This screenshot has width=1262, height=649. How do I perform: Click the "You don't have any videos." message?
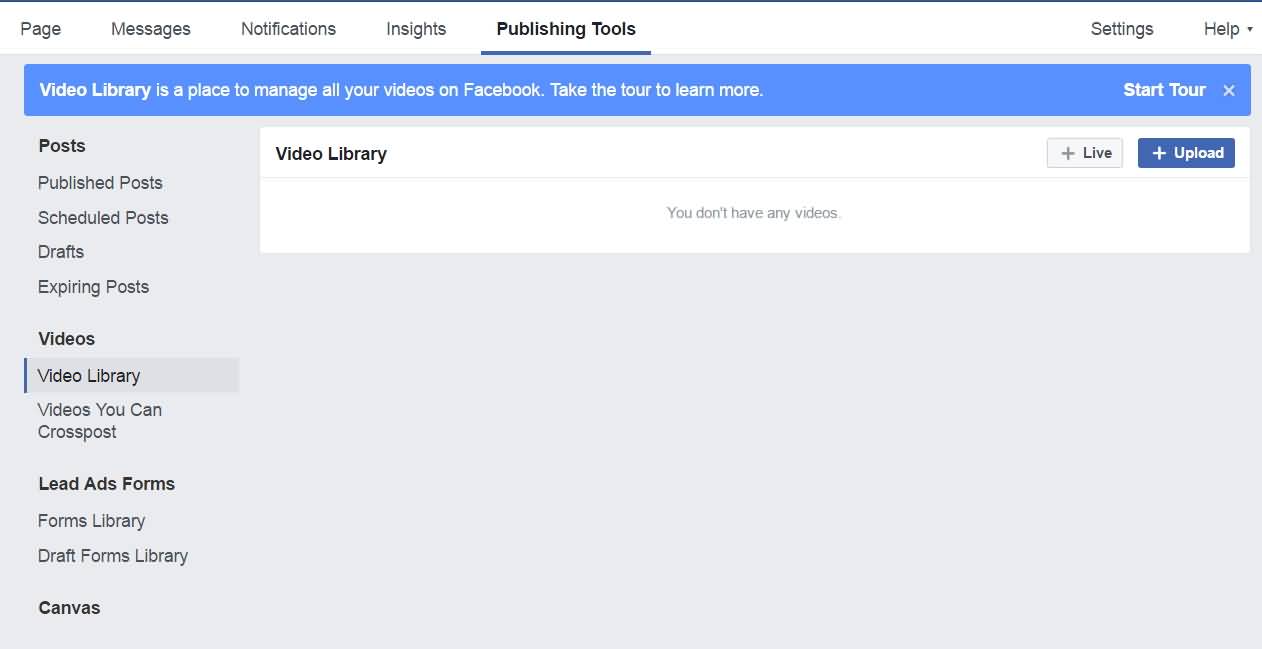coord(754,213)
